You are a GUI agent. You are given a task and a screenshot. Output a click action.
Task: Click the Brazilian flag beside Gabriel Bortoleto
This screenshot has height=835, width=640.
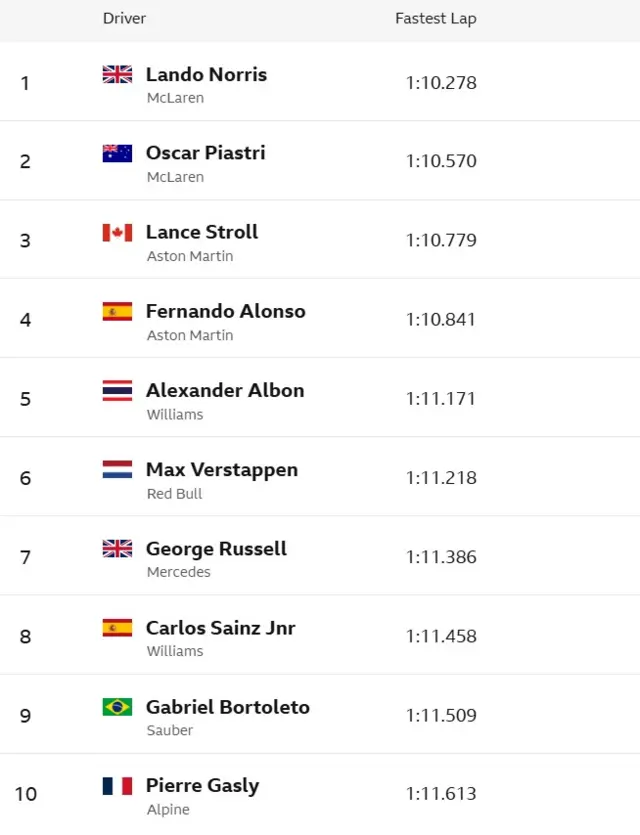(117, 707)
